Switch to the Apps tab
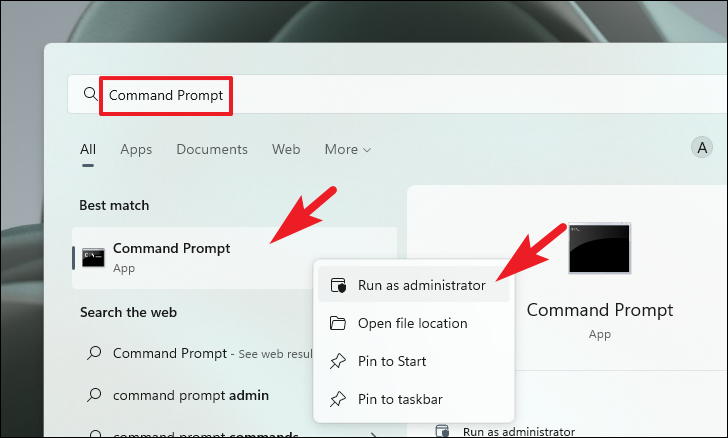This screenshot has width=728, height=438. tap(136, 150)
